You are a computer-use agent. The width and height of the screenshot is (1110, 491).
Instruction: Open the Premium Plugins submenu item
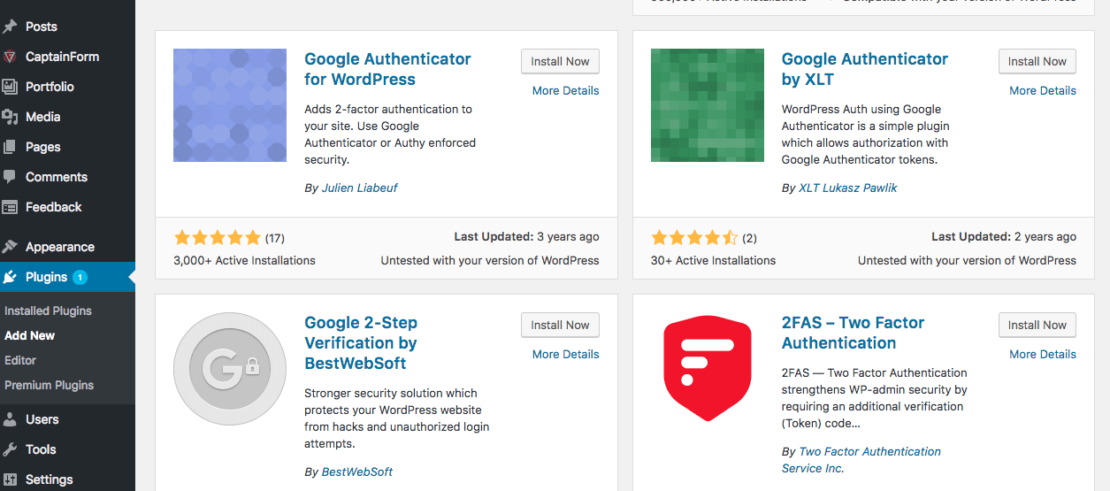click(x=49, y=386)
